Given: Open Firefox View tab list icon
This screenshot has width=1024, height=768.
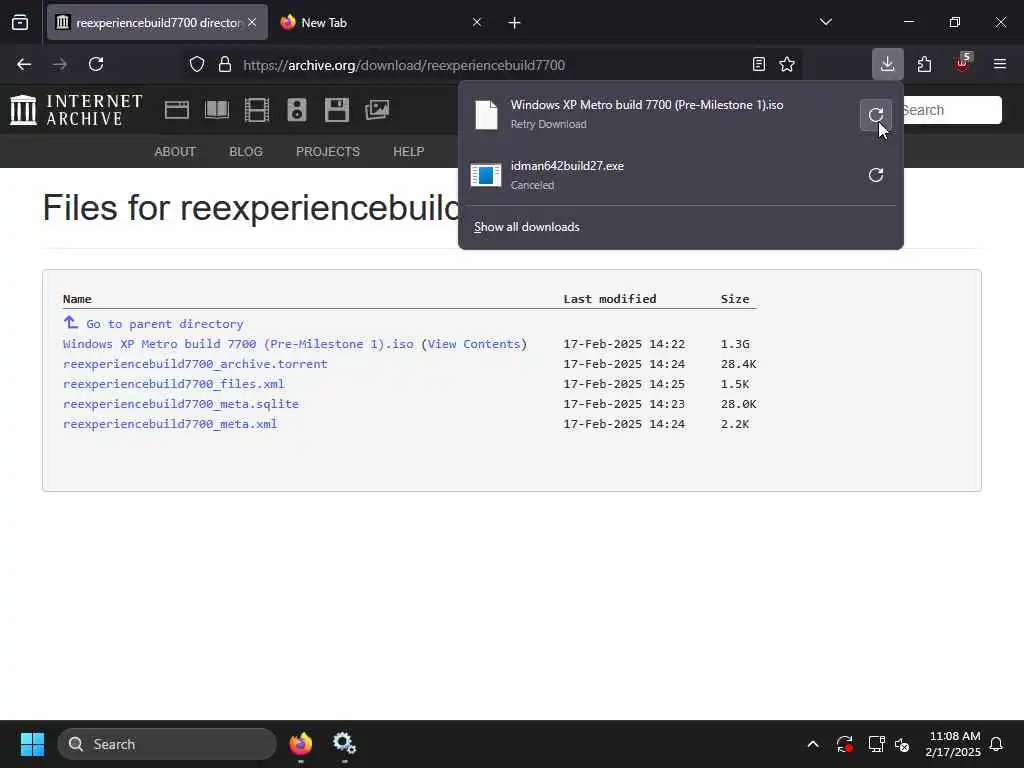Looking at the screenshot, I should (x=20, y=22).
